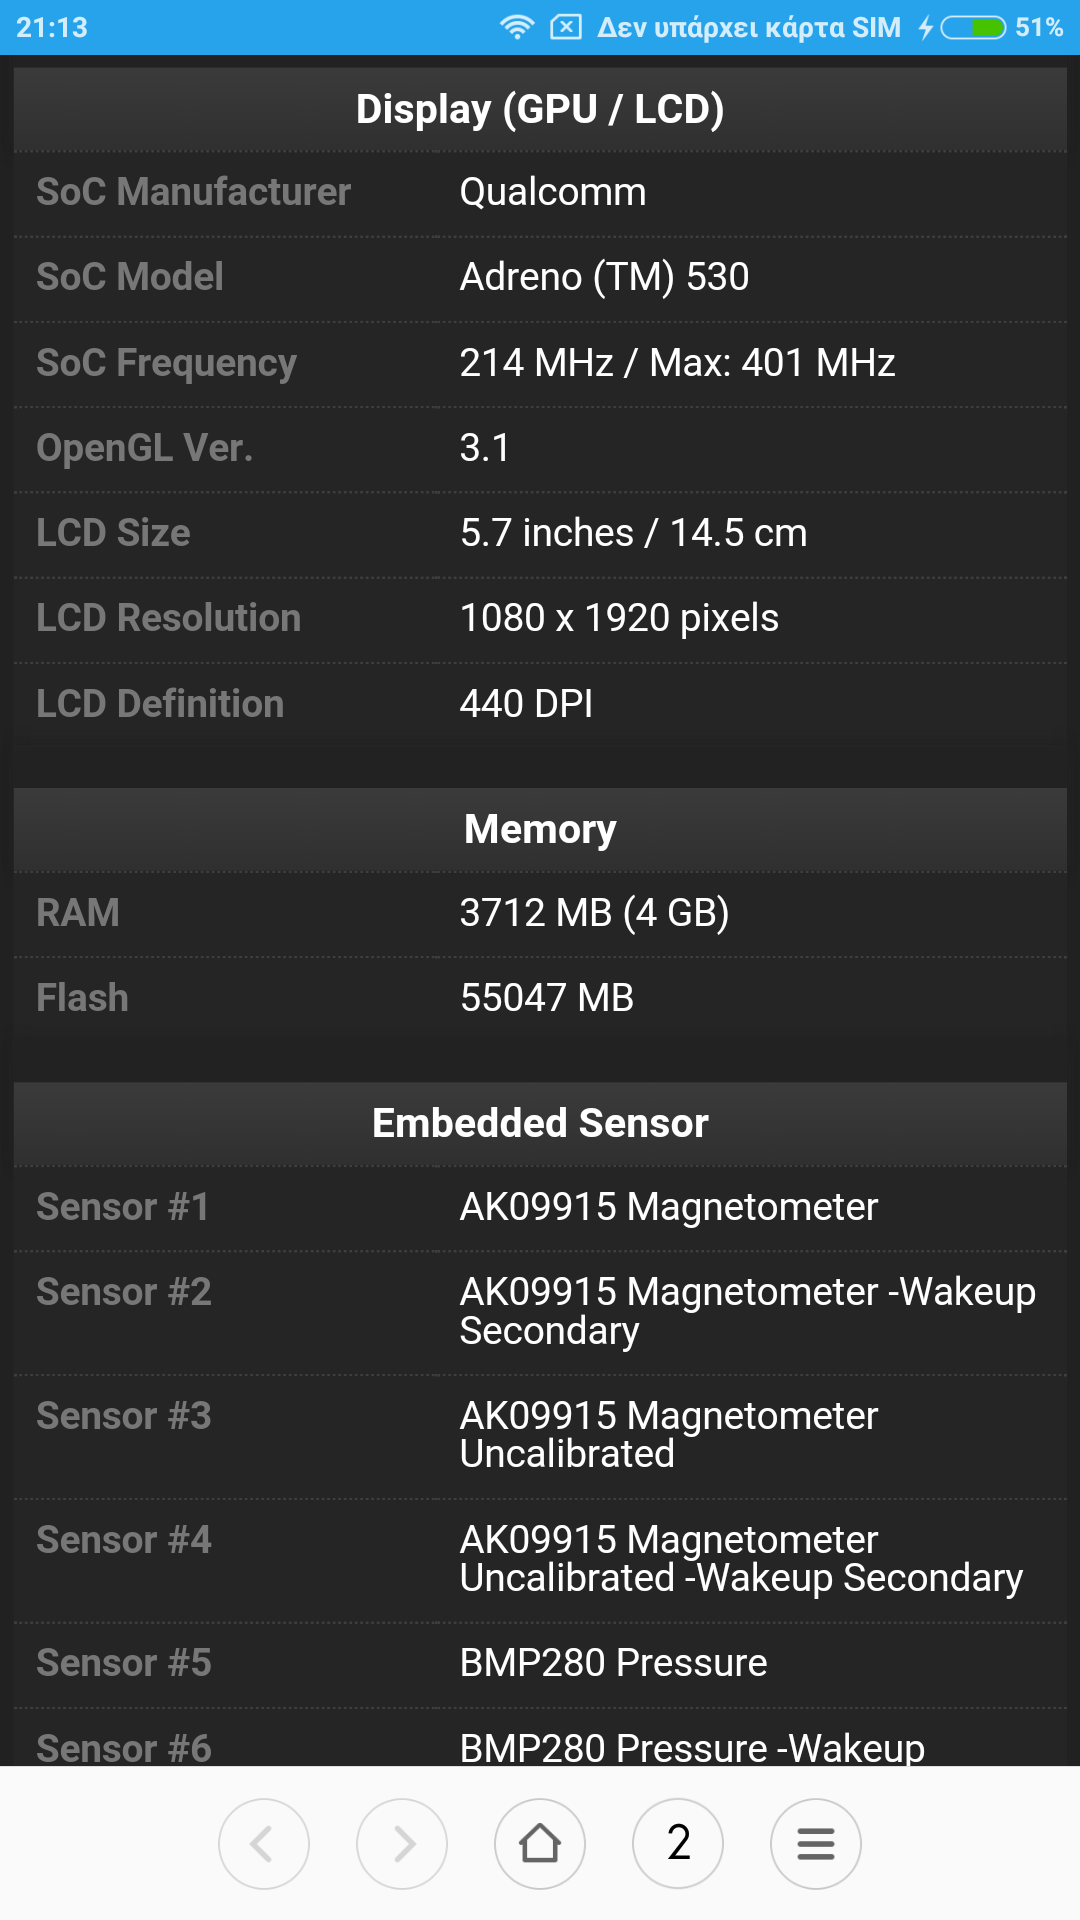Tap the LCD Resolution 1080 x 1920 value
This screenshot has height=1920, width=1080.
619,618
